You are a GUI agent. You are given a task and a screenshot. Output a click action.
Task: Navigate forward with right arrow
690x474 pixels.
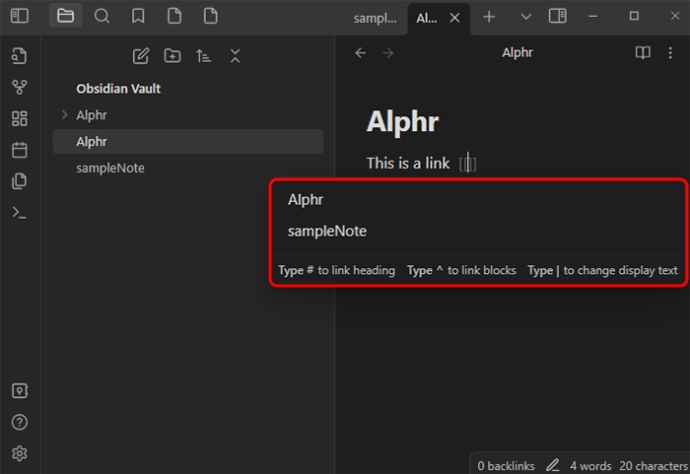388,53
